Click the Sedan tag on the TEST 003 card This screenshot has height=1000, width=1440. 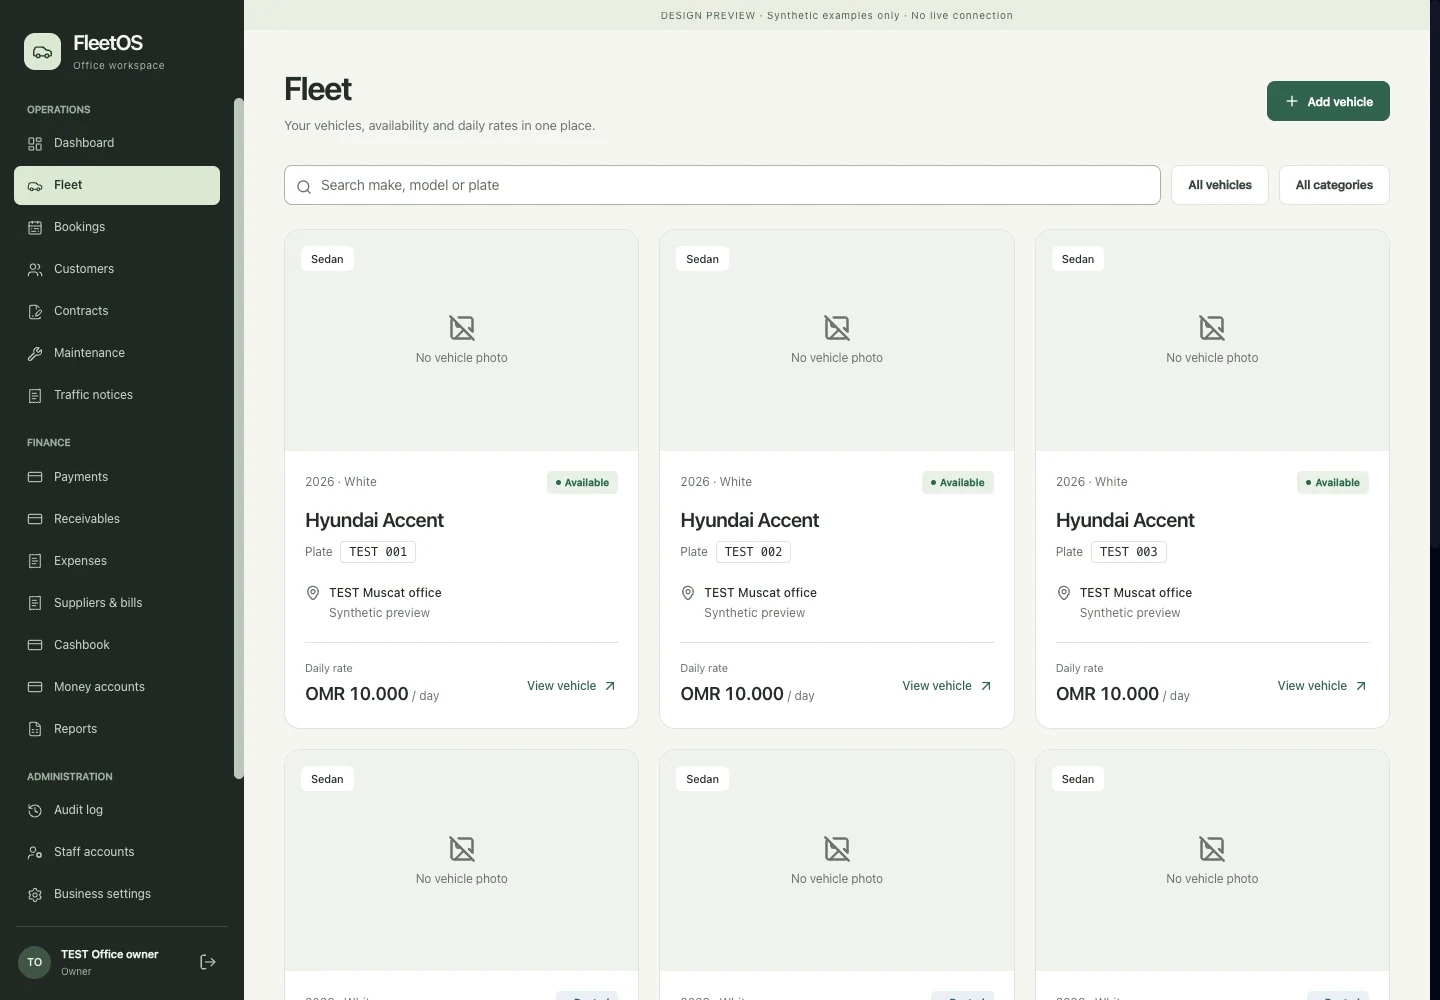coord(1078,259)
